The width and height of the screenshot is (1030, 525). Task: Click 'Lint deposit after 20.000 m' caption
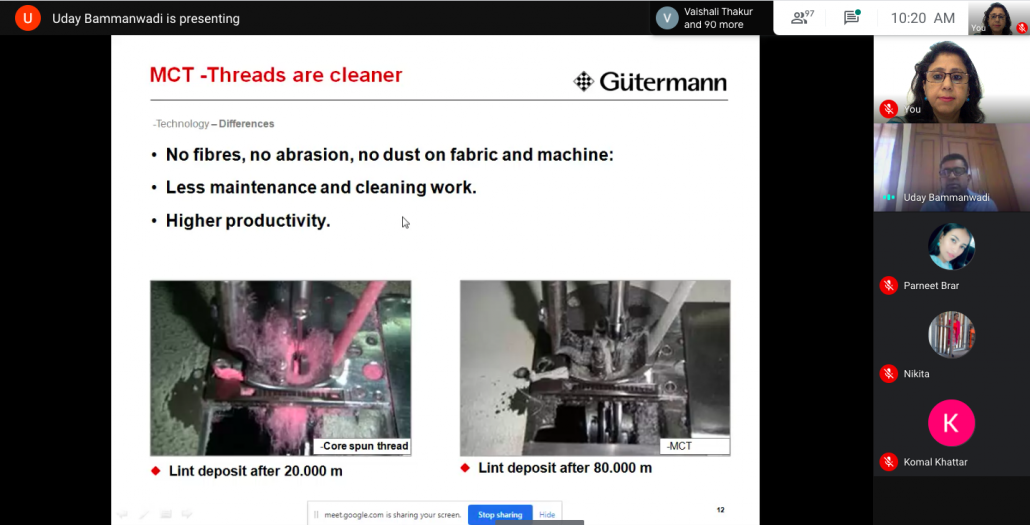(x=256, y=471)
